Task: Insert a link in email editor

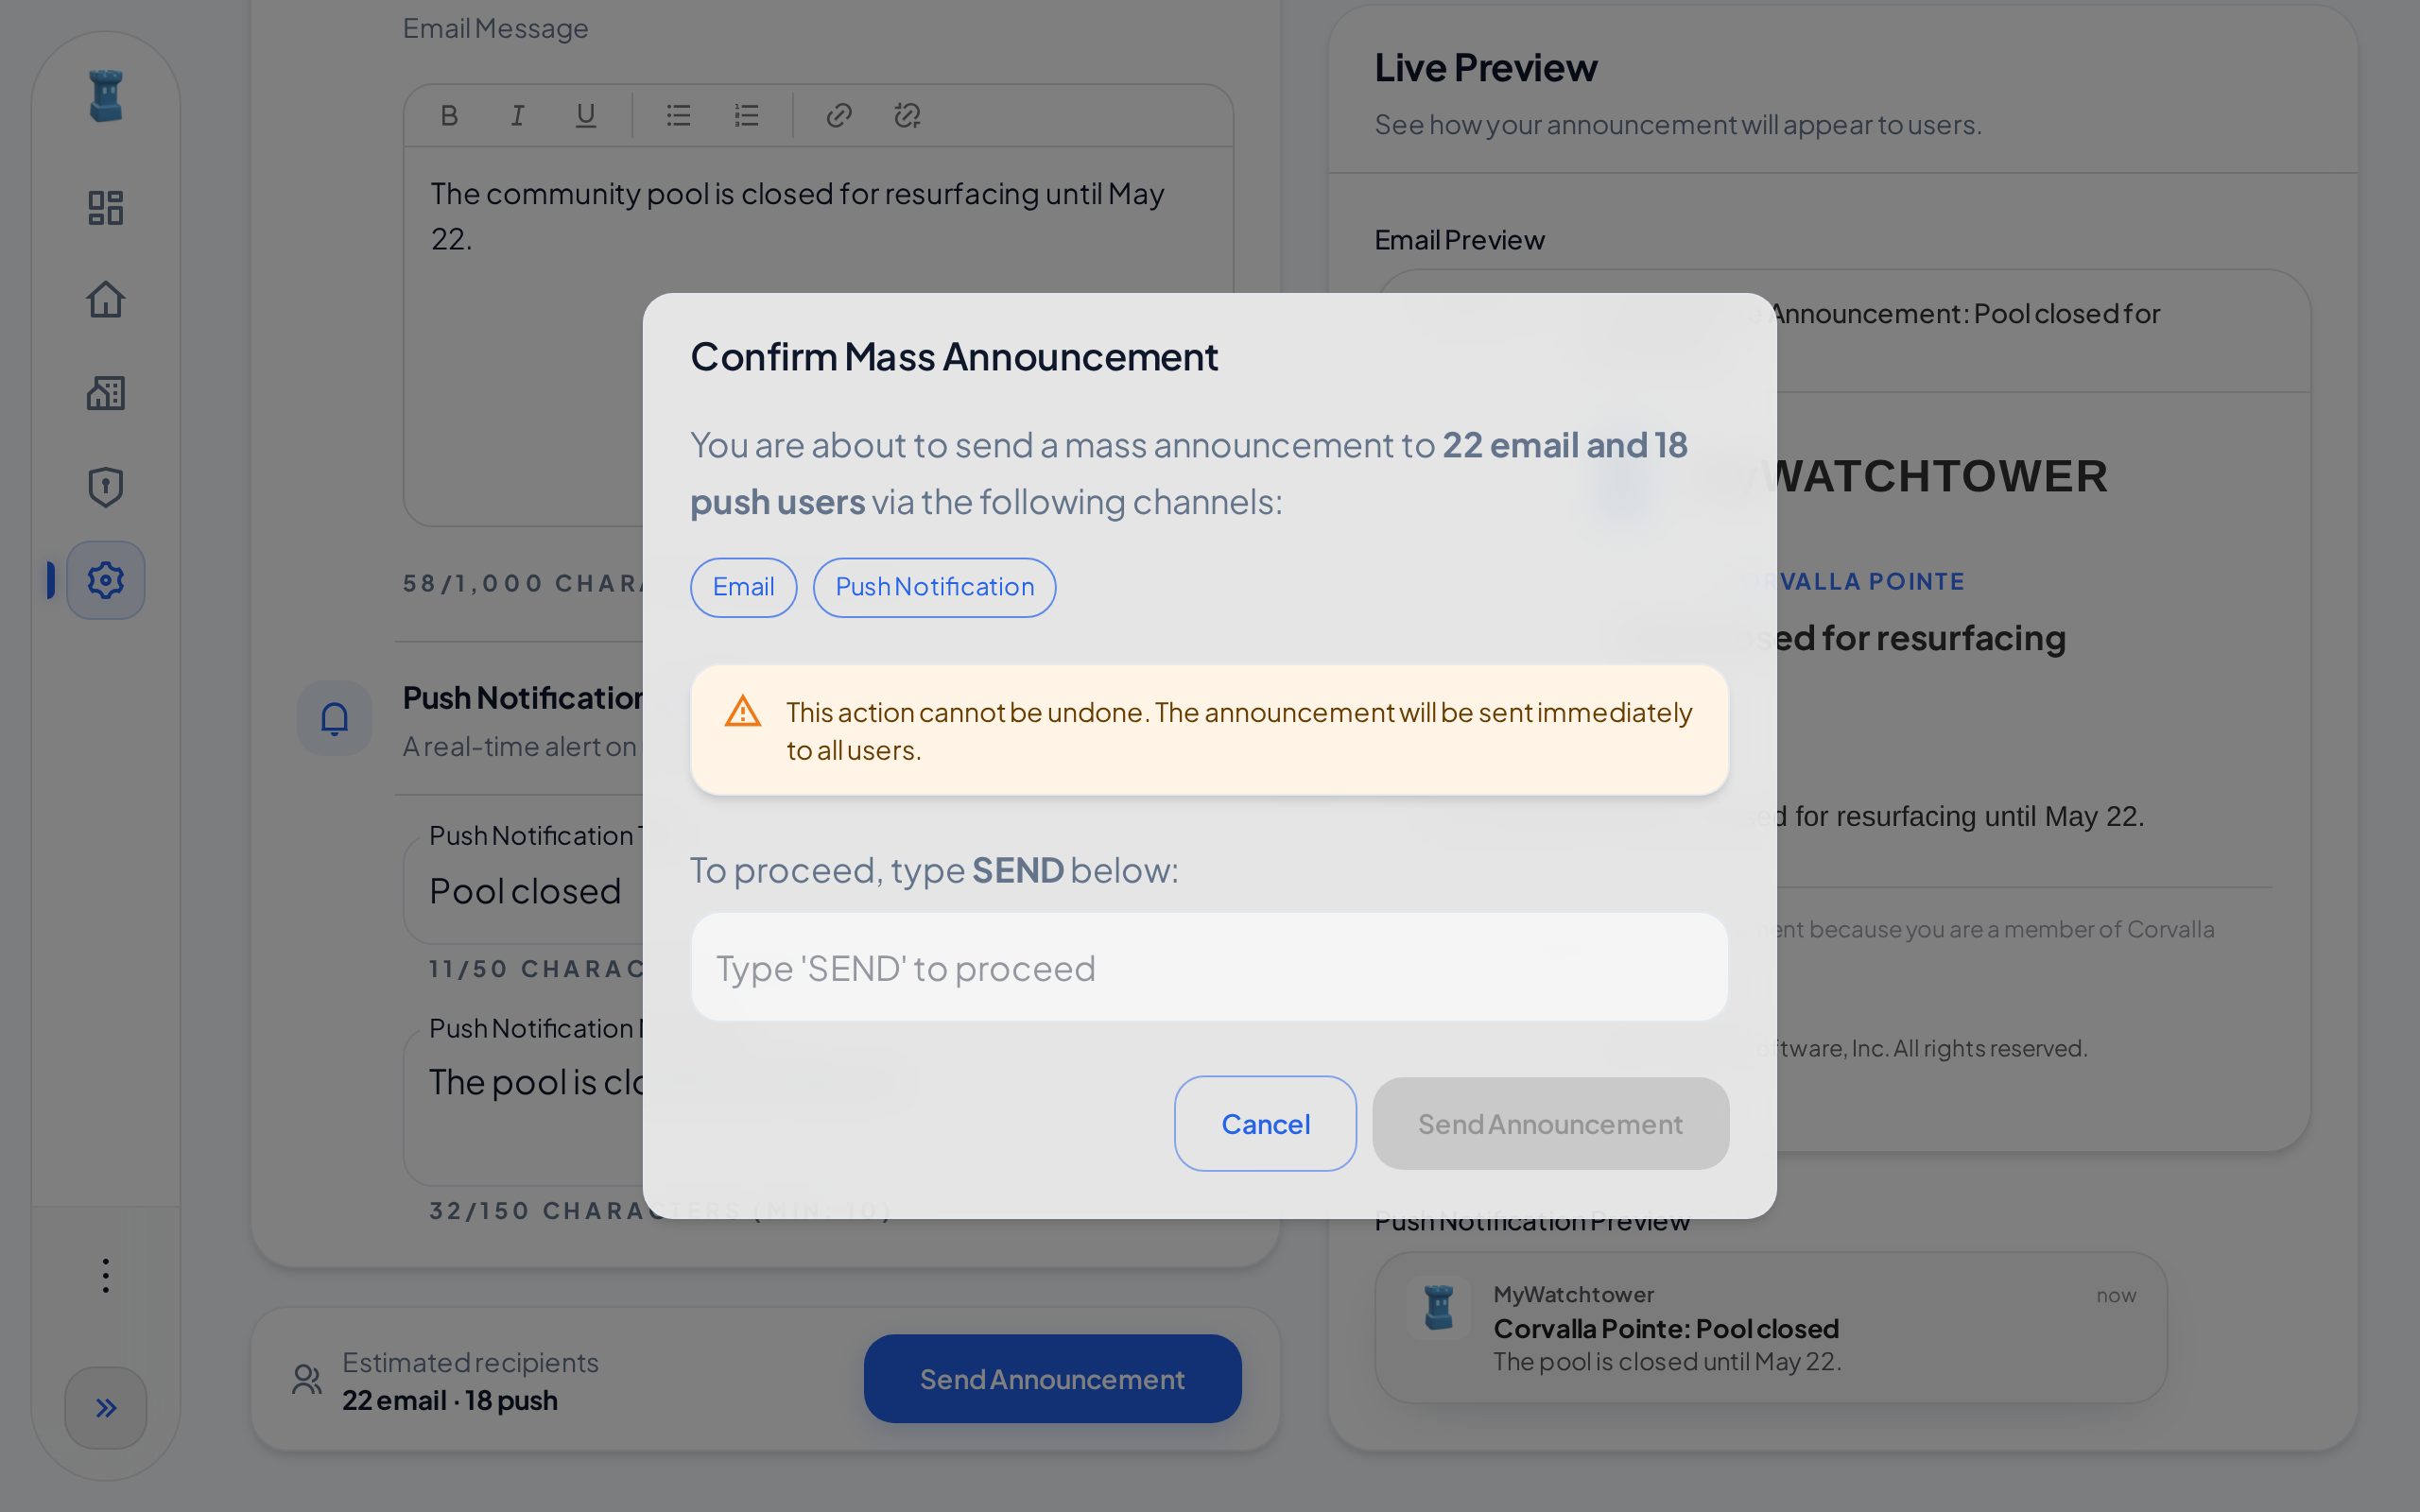Action: 839,116
